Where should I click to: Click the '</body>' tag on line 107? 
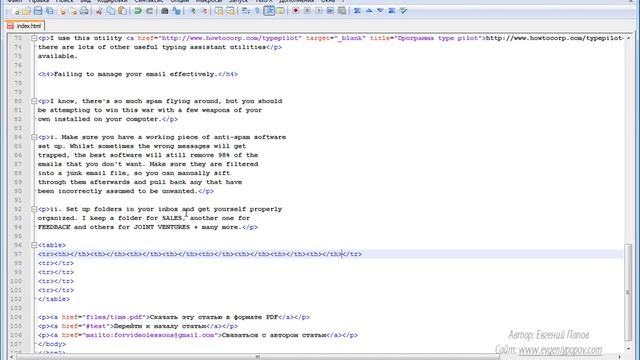pos(52,344)
